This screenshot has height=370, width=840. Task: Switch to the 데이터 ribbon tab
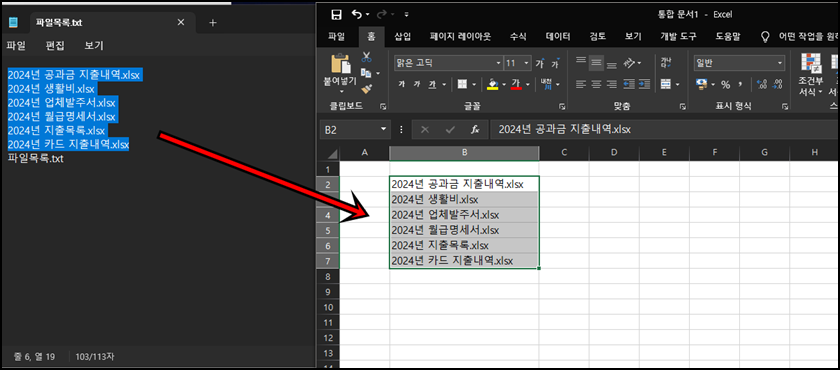click(x=558, y=36)
